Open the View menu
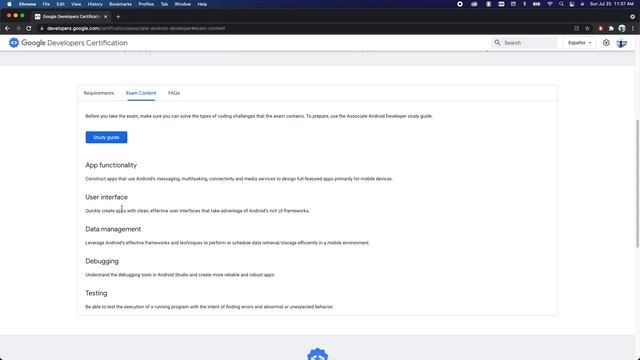Image resolution: width=640 pixels, height=360 pixels. [76, 4]
